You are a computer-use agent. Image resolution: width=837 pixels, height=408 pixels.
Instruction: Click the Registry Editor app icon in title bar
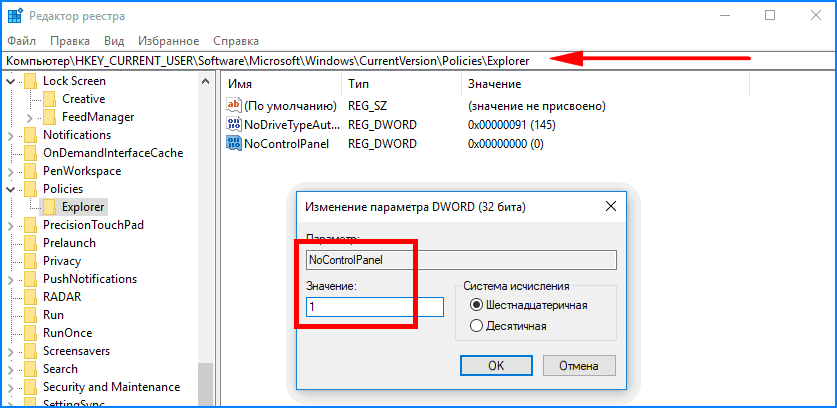click(x=15, y=16)
